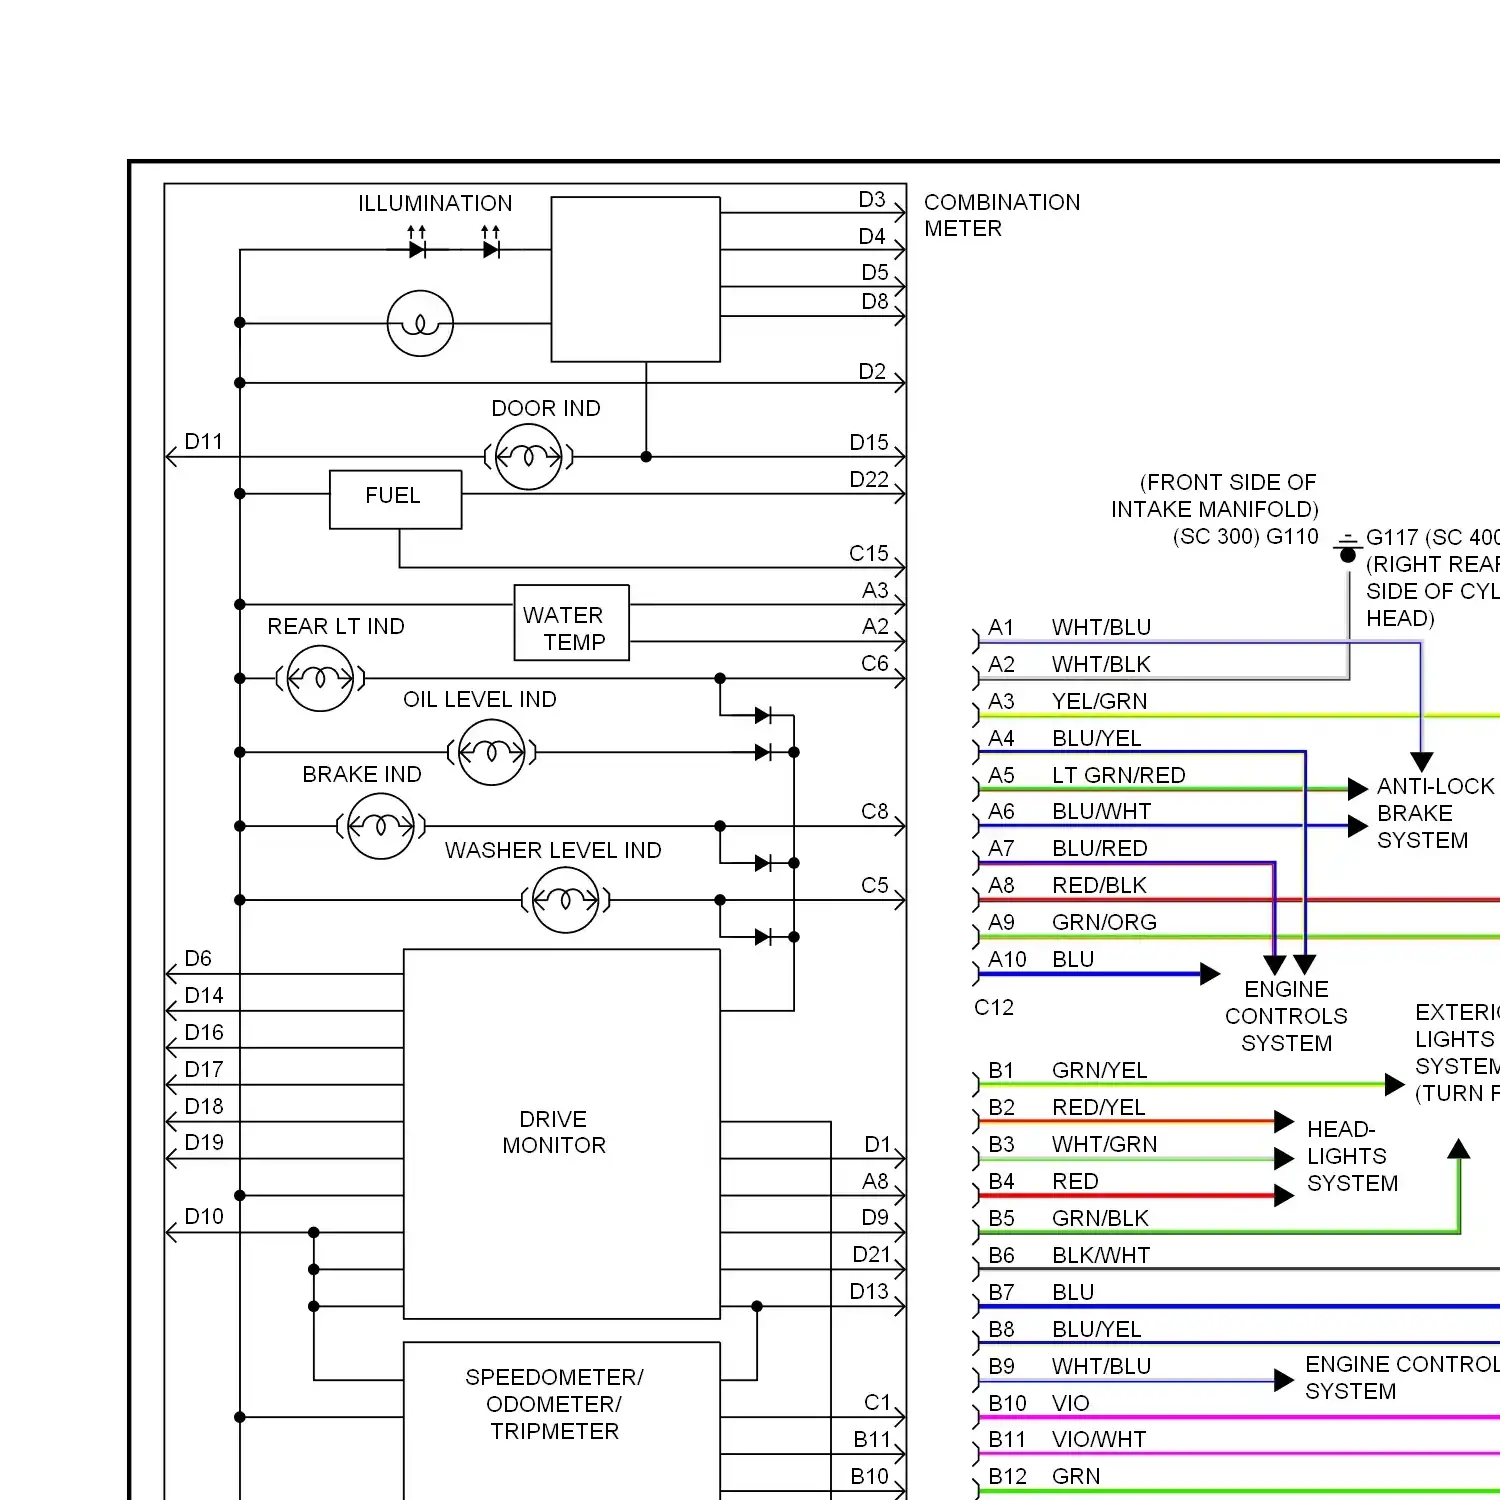The height and width of the screenshot is (1500, 1500).
Task: Click the D19 terminal label
Action: pos(204,1143)
